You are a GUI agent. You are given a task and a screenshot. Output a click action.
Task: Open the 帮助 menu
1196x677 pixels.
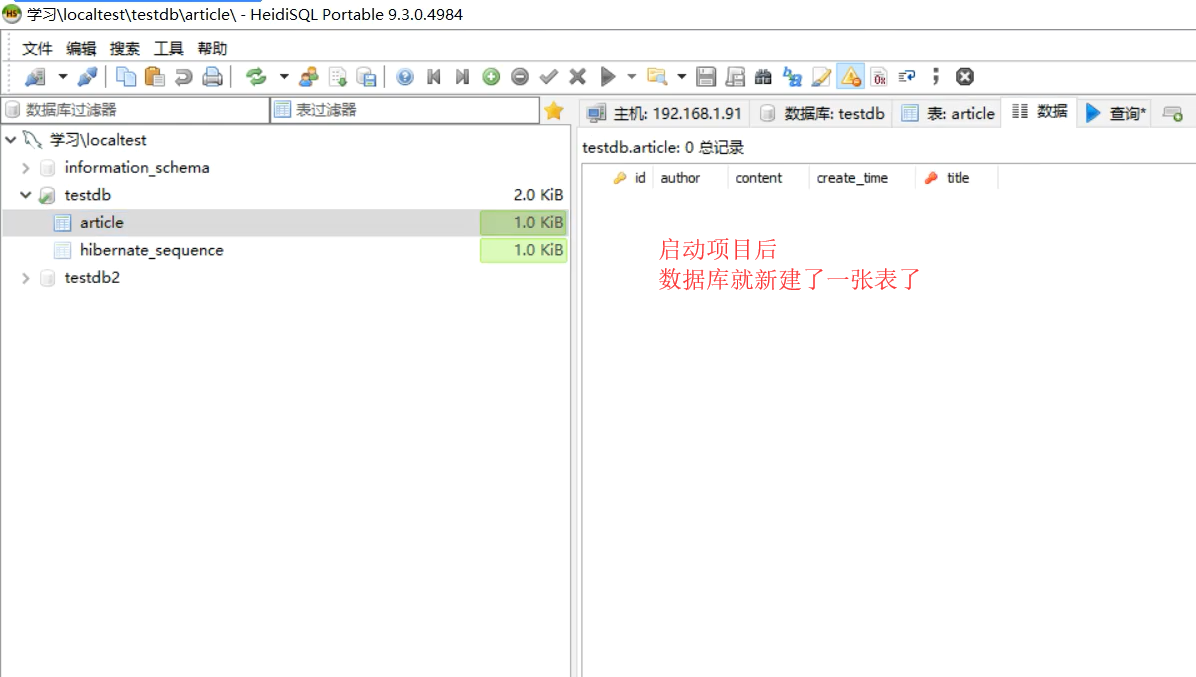(212, 49)
